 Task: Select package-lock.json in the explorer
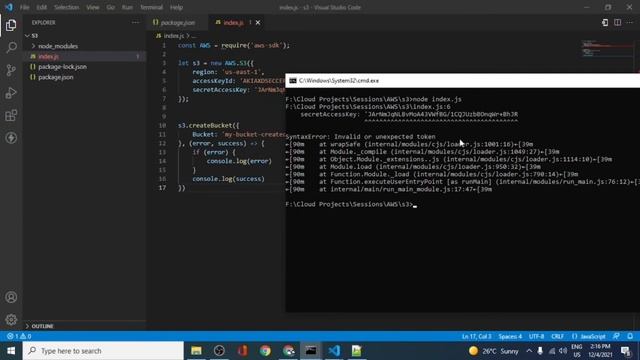click(x=62, y=67)
